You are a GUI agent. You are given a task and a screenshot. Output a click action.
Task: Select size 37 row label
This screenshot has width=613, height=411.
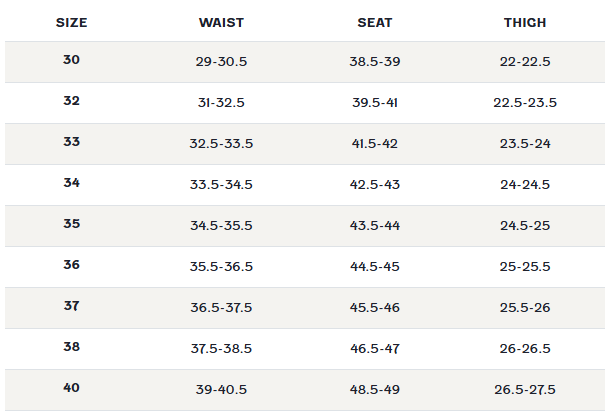click(72, 306)
